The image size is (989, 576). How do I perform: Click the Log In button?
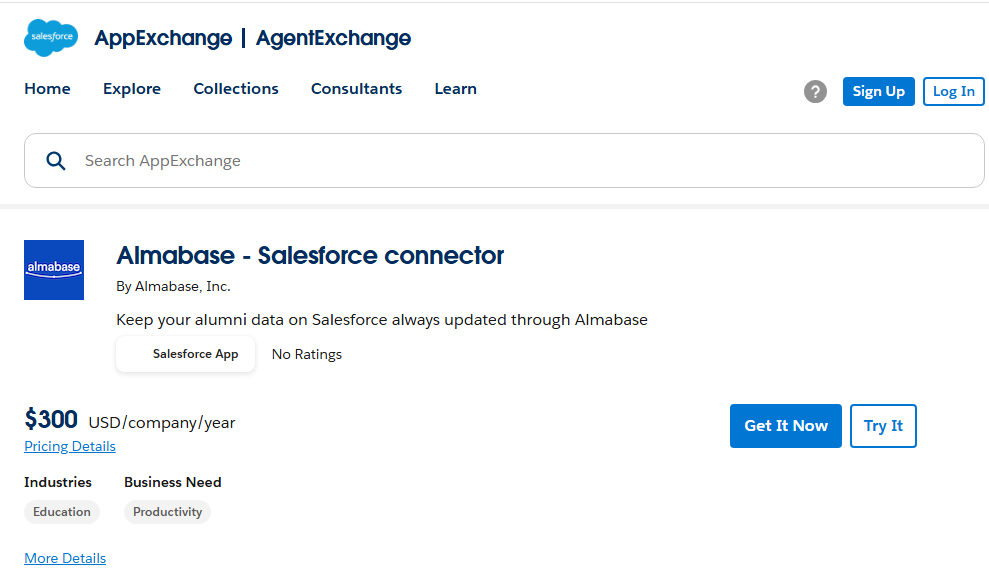[953, 91]
